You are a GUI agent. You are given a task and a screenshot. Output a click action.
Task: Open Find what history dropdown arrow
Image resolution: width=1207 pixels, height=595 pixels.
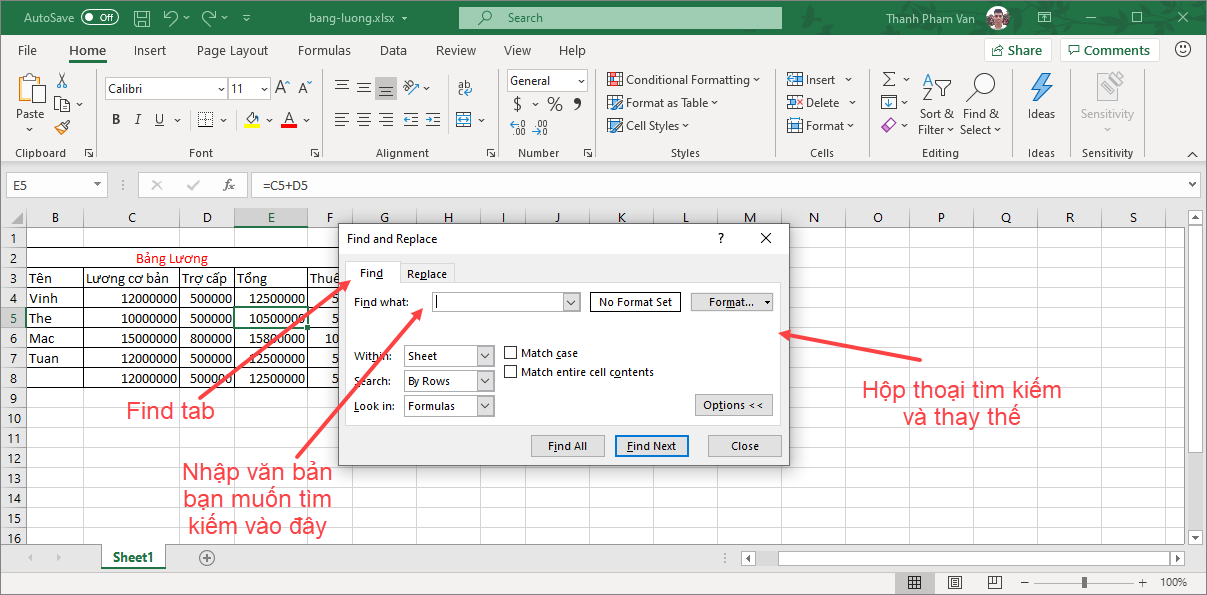click(572, 302)
